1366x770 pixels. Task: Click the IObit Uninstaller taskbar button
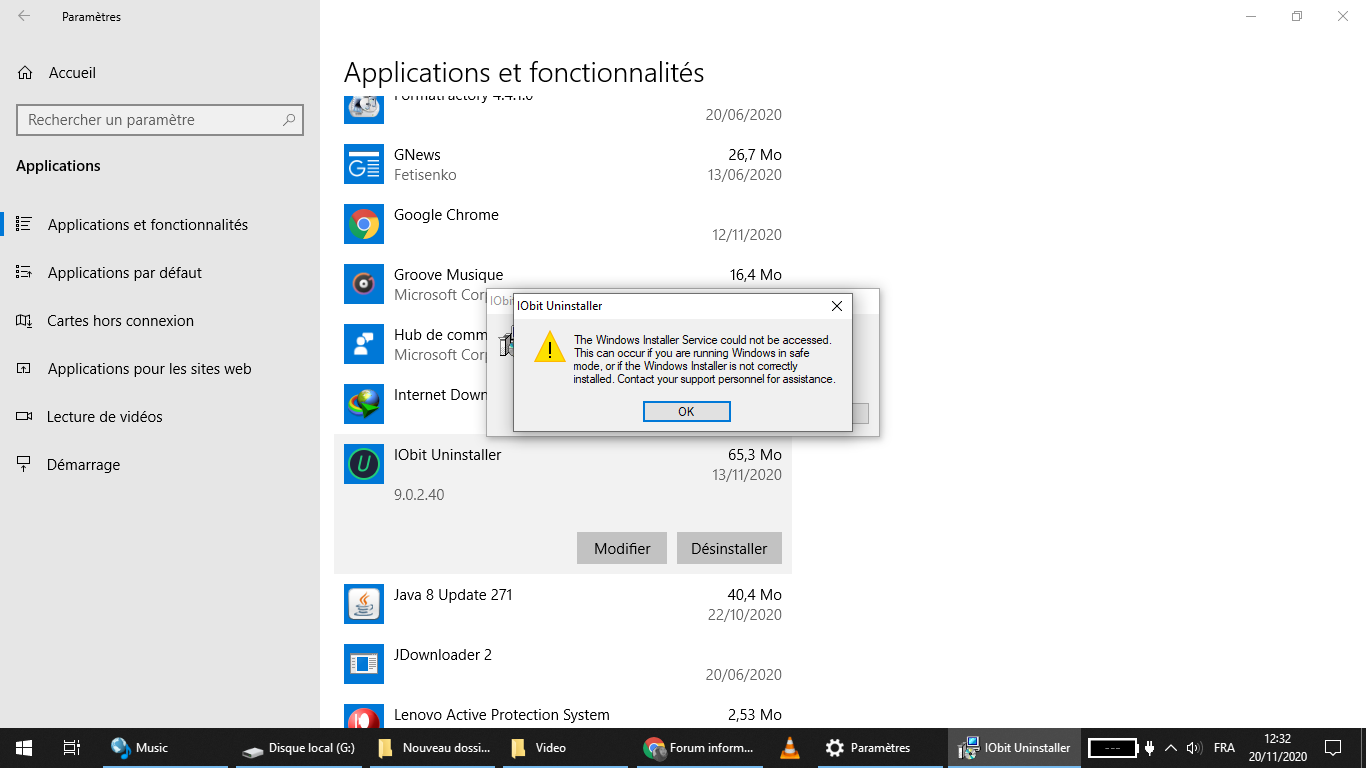(x=1014, y=748)
